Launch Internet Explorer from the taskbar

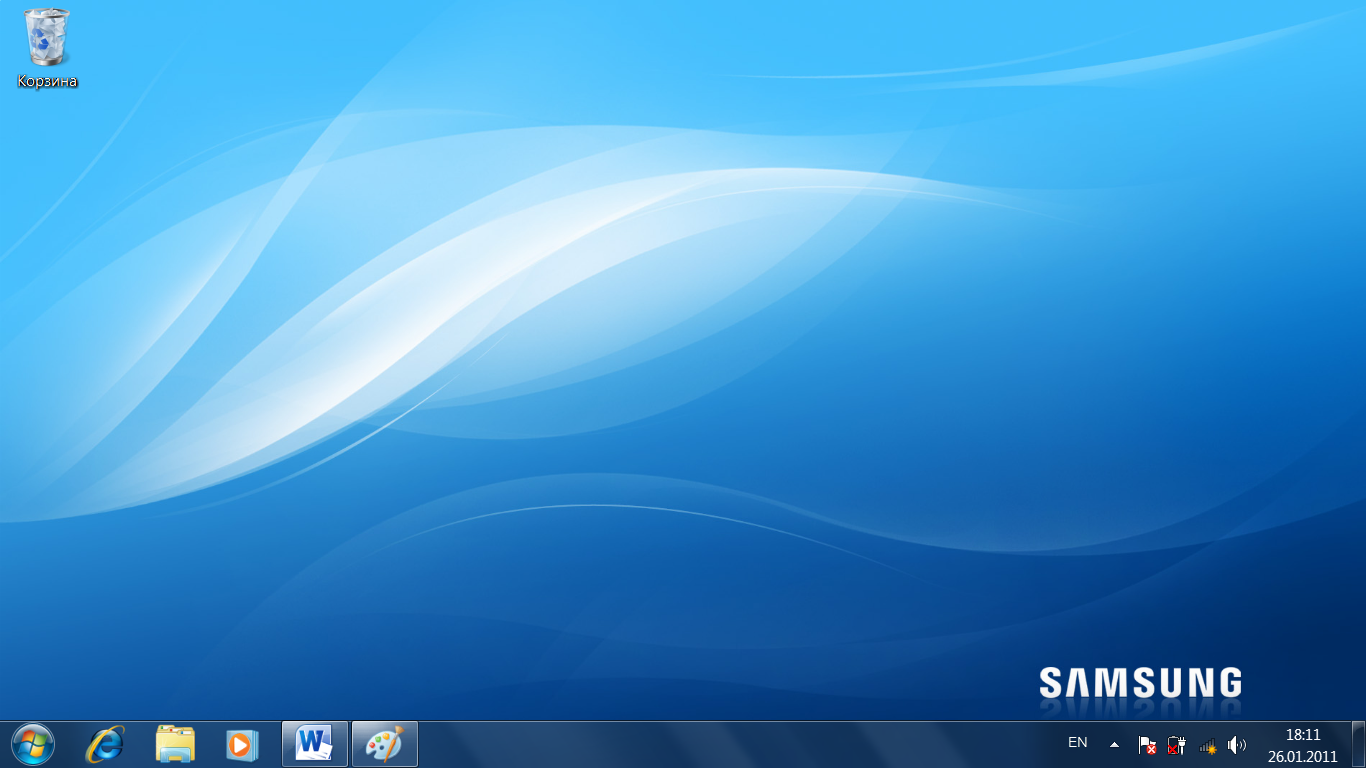[x=106, y=744]
